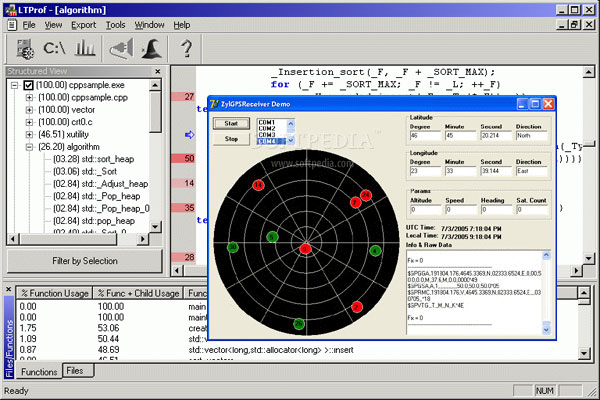Select COM4 in the port list
600x400 pixels.
pos(268,142)
